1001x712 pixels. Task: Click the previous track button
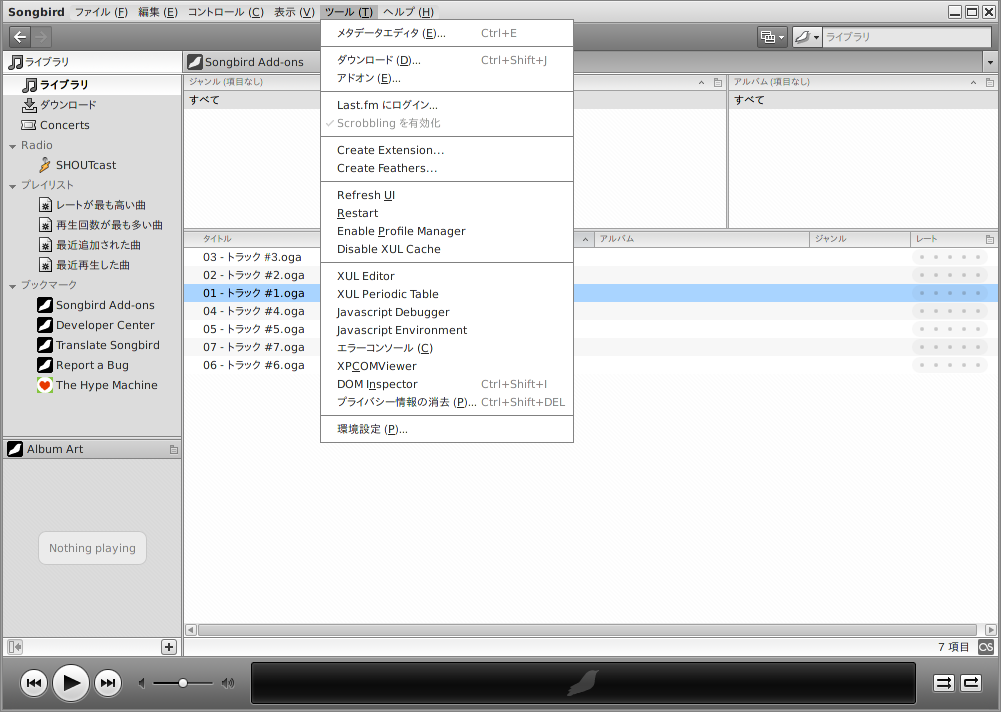click(x=34, y=683)
